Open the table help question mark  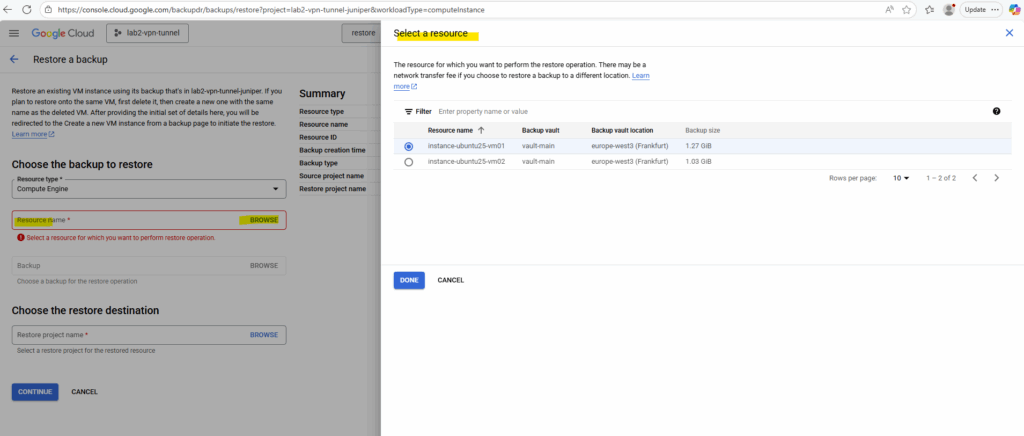(997, 112)
